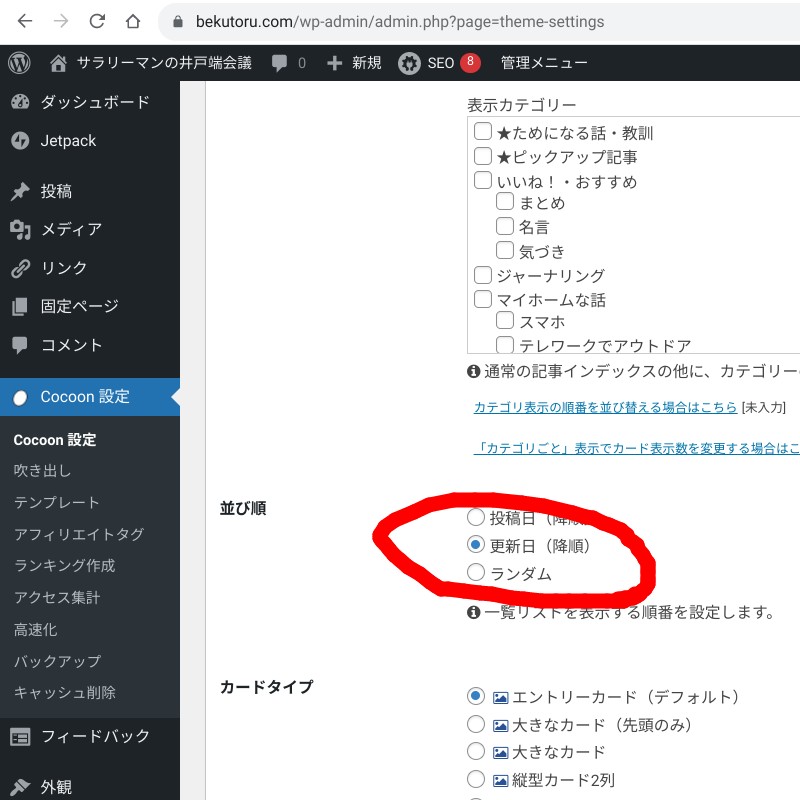Open ランキング作成 submenu item
Viewport: 800px width, 800px height.
(x=64, y=566)
